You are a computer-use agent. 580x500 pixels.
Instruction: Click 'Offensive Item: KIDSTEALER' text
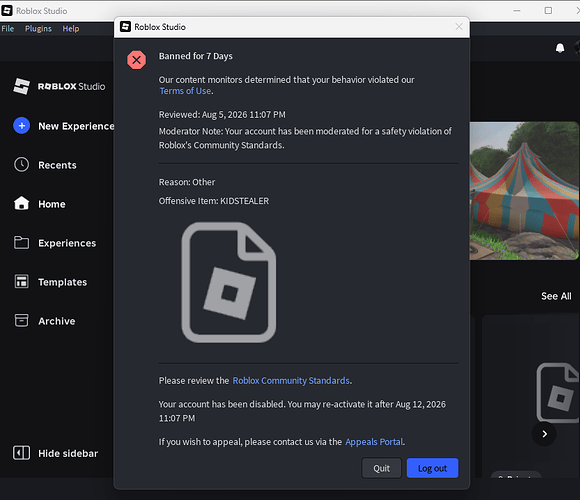point(214,201)
